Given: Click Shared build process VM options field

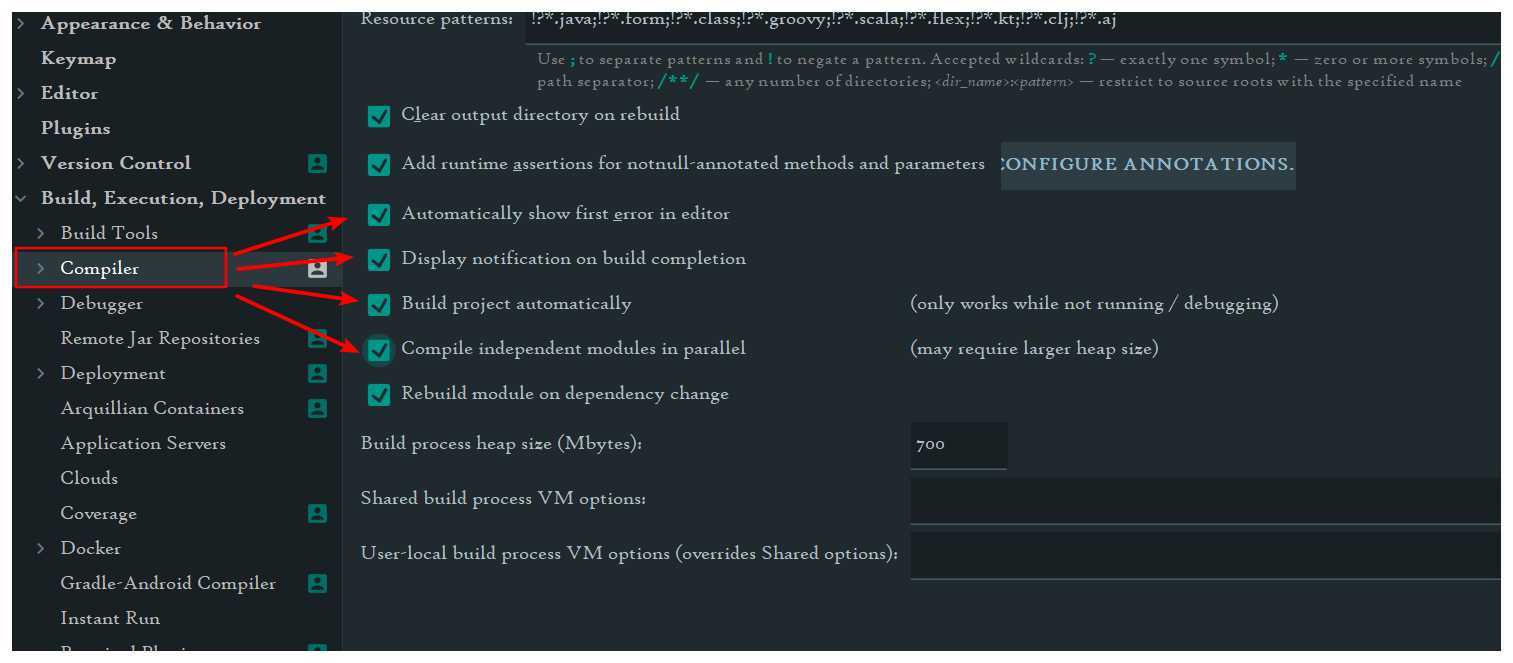Looking at the screenshot, I should [x=1205, y=500].
